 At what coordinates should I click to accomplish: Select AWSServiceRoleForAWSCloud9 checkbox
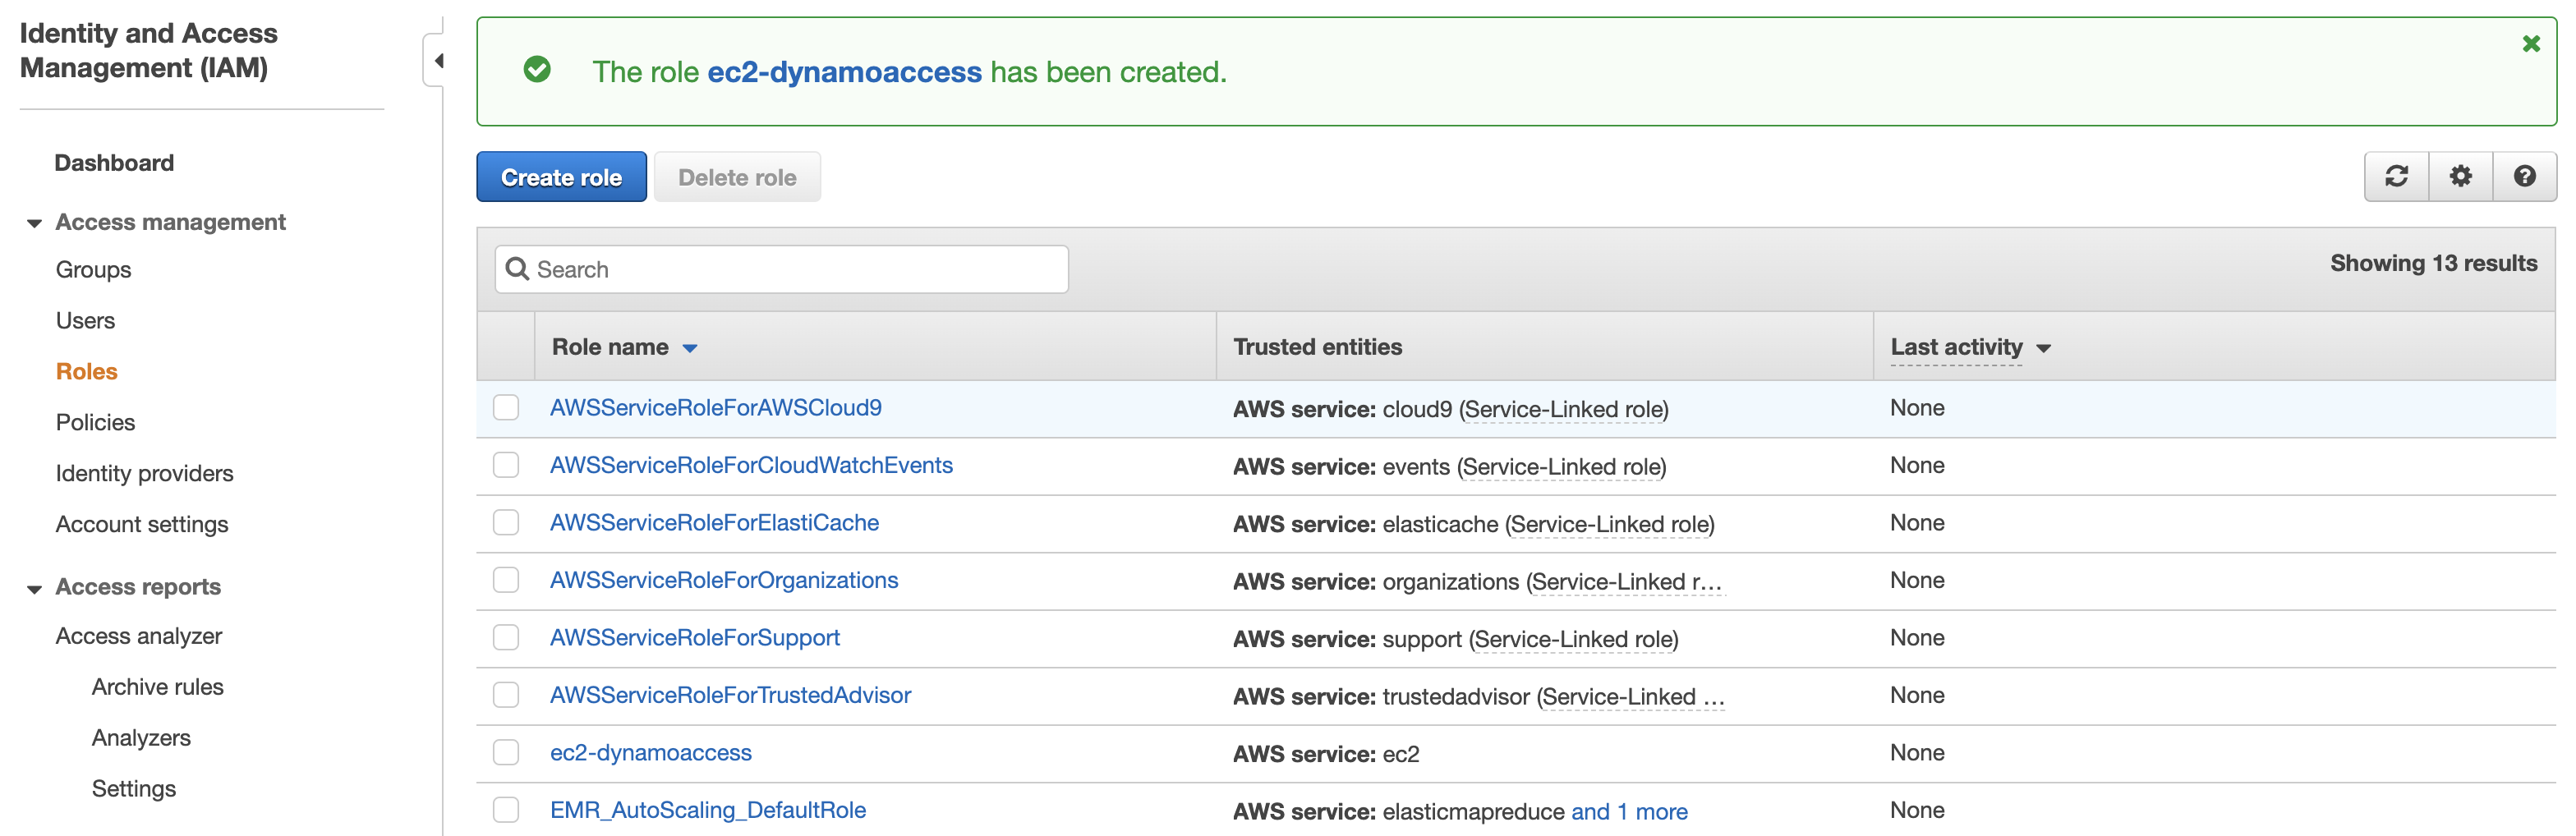click(x=506, y=408)
